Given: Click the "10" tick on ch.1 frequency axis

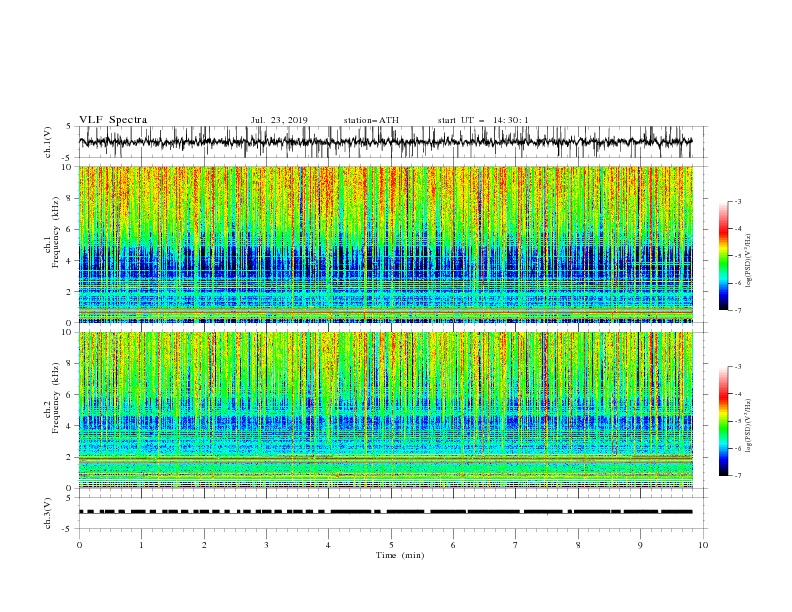Looking at the screenshot, I should click(x=67, y=167).
